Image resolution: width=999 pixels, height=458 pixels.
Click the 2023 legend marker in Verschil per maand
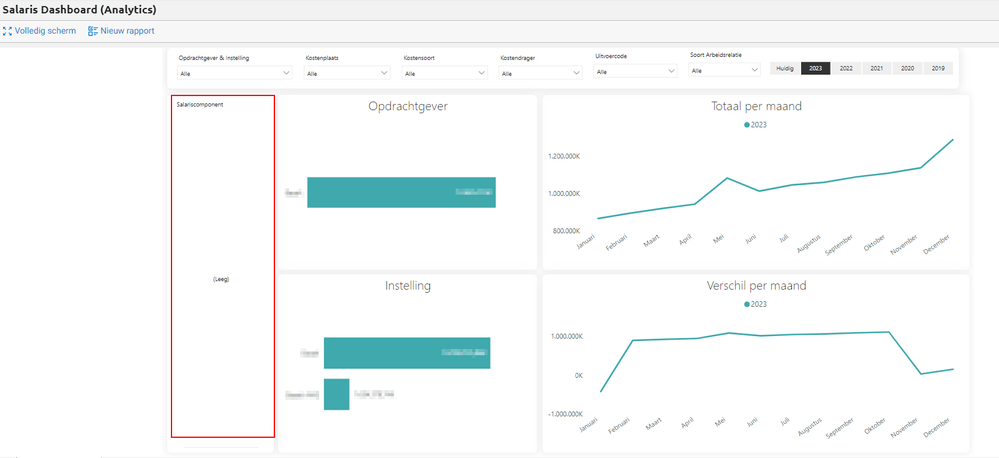[x=747, y=304]
